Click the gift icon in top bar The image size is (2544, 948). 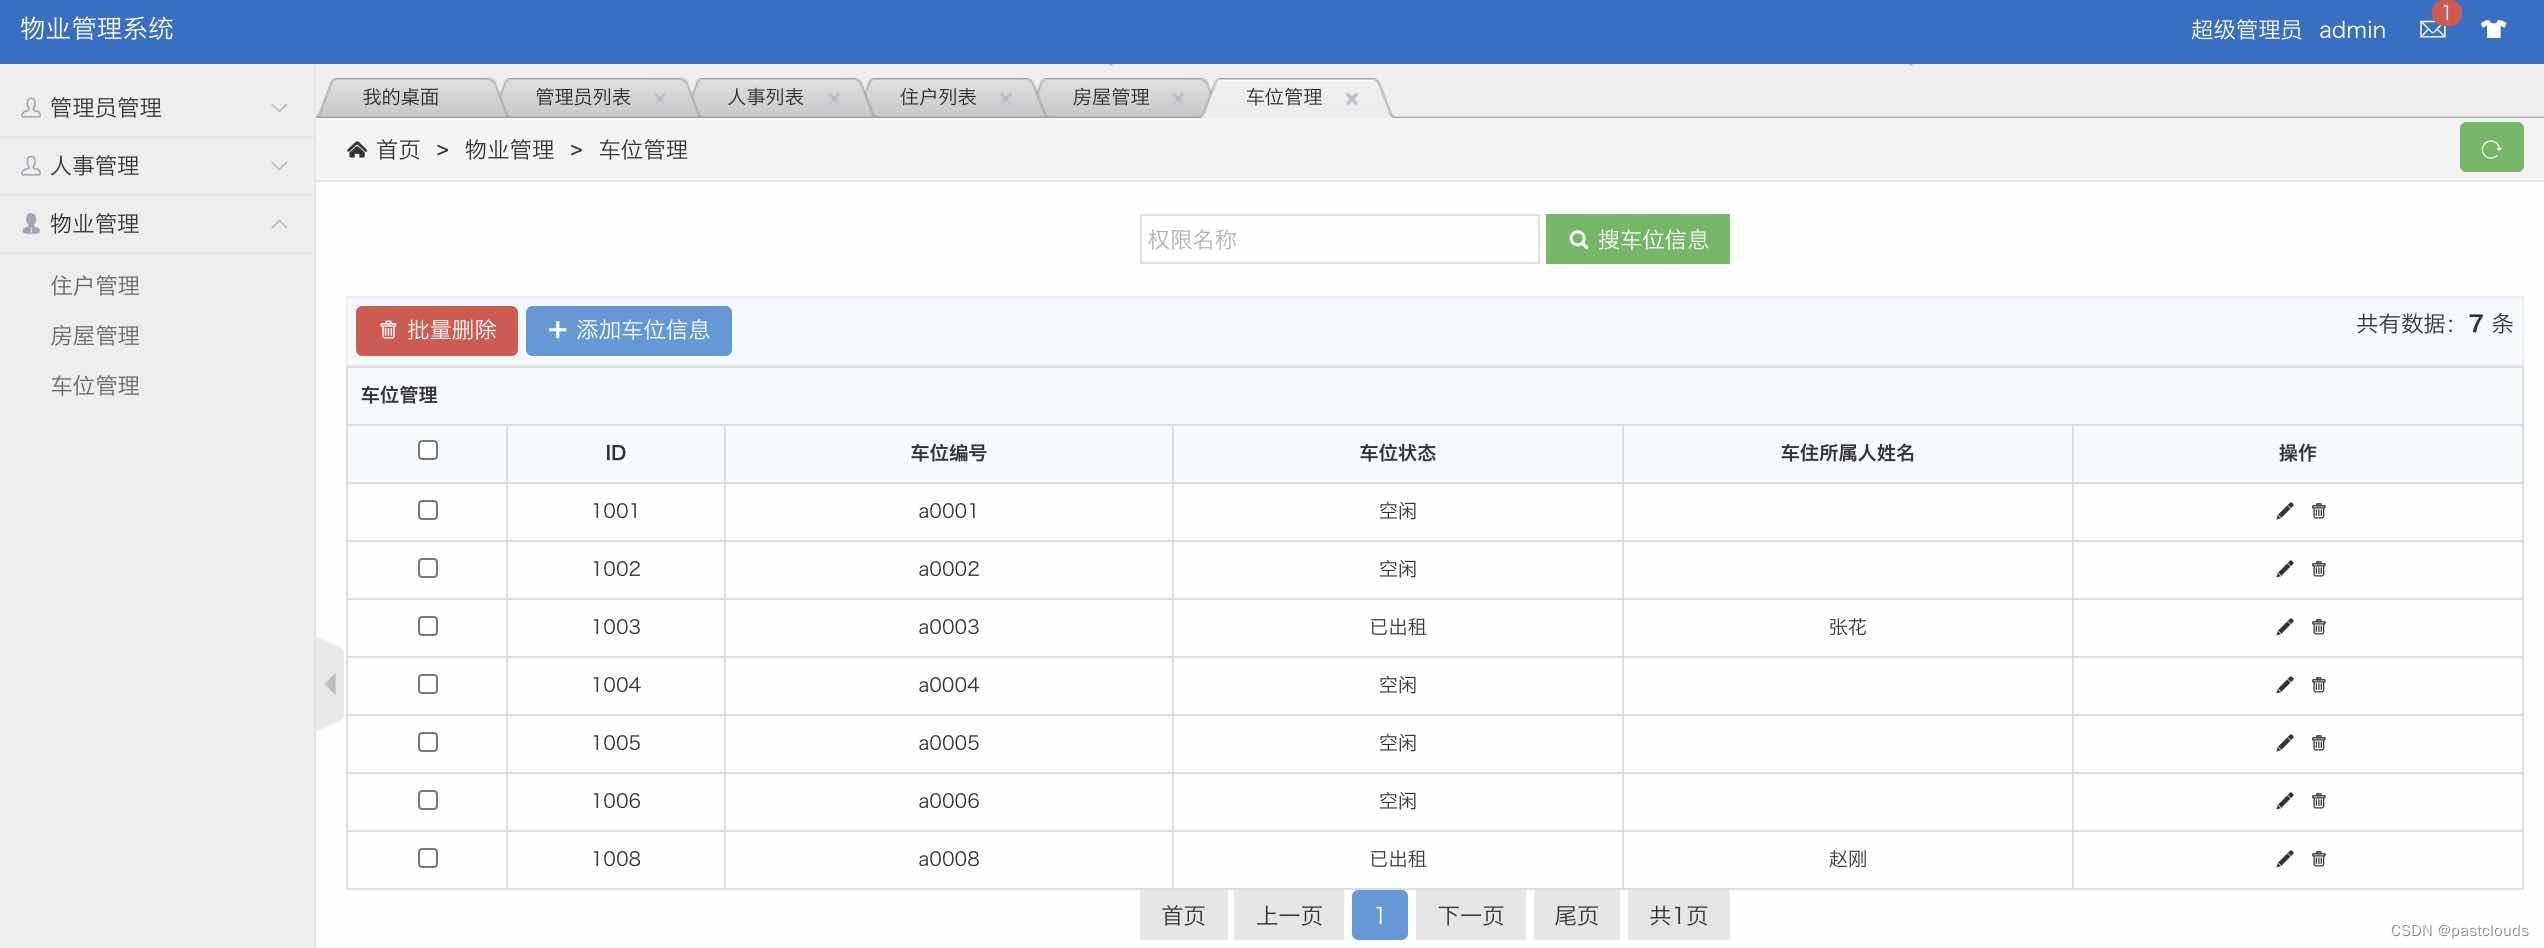pyautogui.click(x=2492, y=28)
